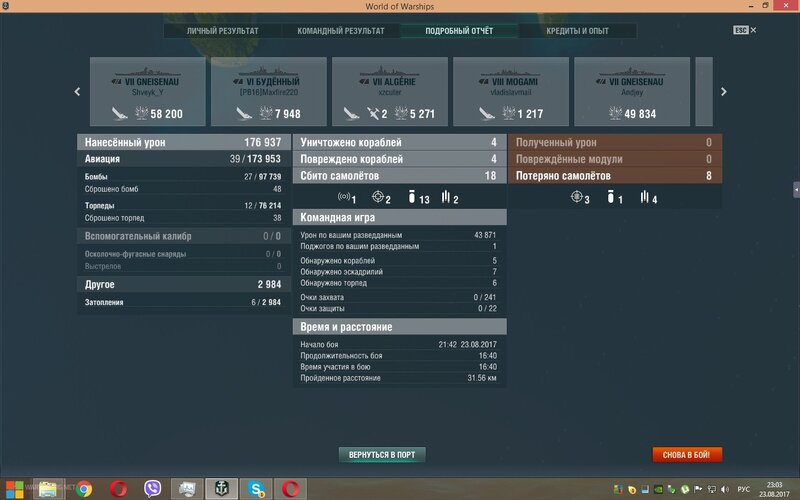
Task: Switch to Личный результат tab
Action: click(222, 31)
